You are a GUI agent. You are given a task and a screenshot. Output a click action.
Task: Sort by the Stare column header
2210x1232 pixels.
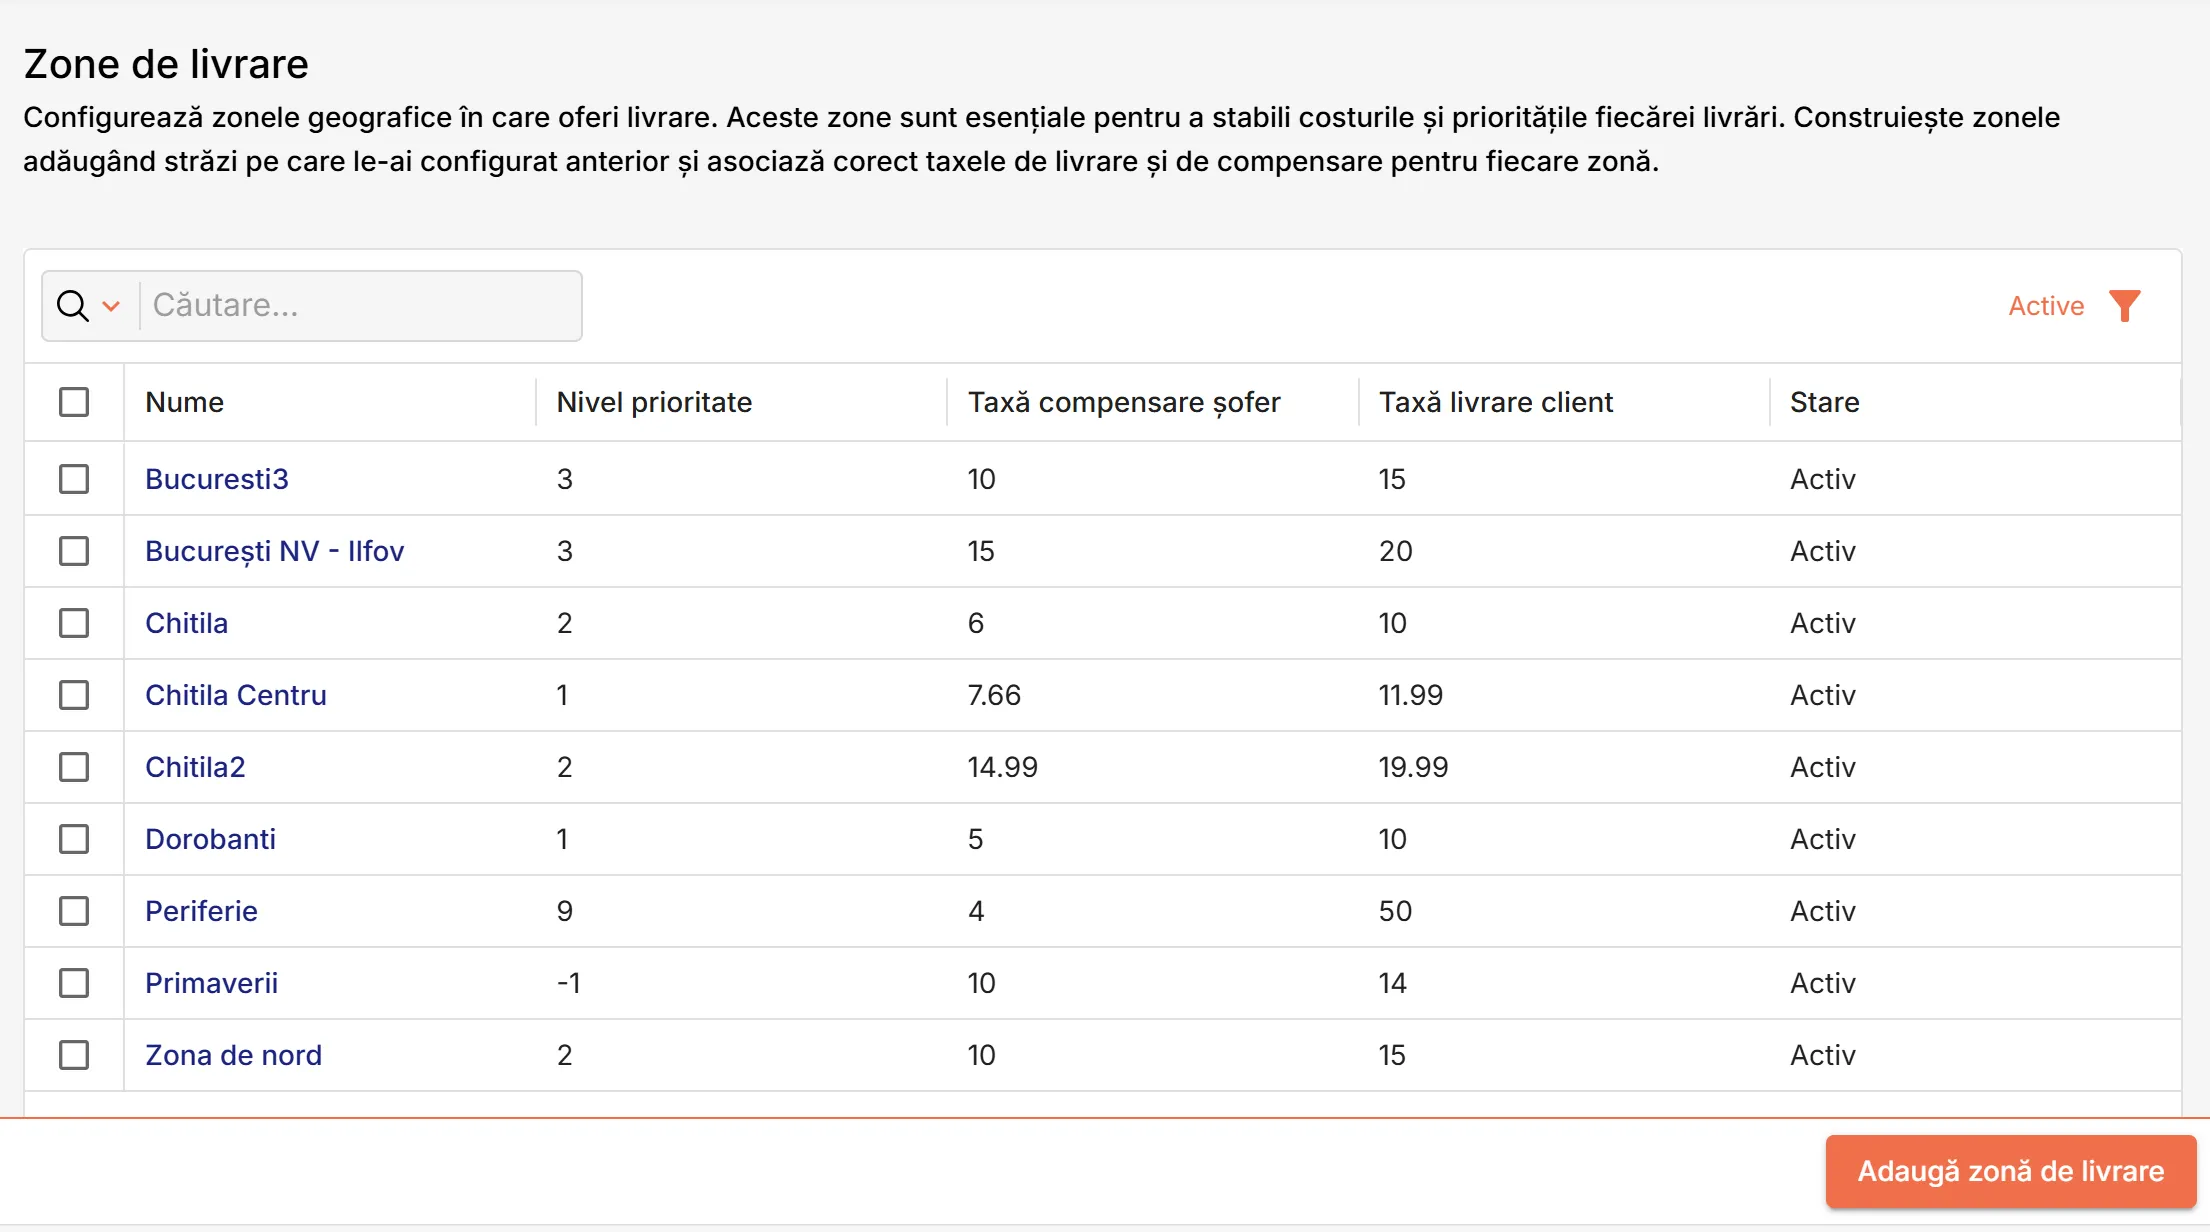click(1824, 402)
